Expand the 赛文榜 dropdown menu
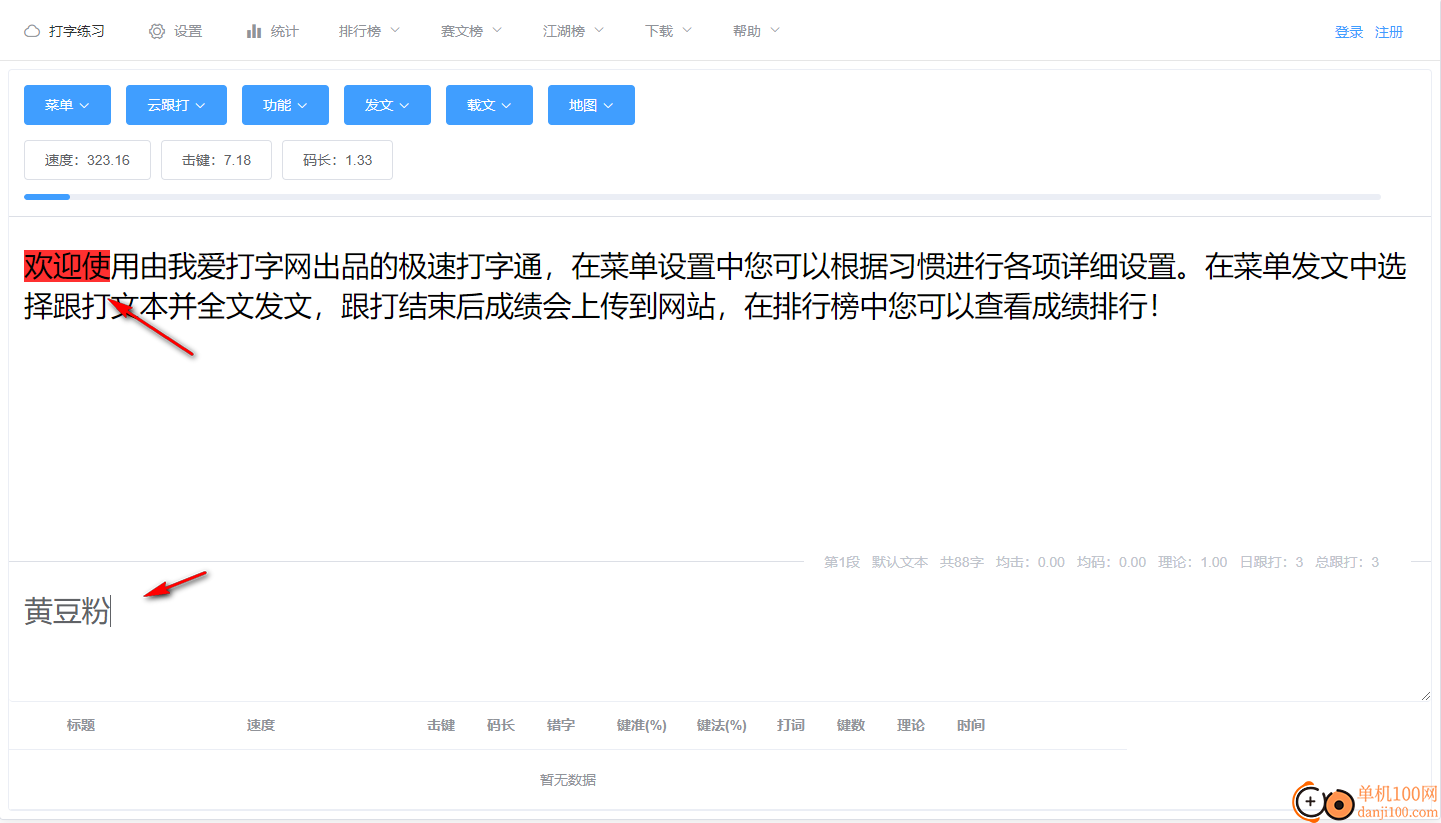The height and width of the screenshot is (823, 1441). 471,31
